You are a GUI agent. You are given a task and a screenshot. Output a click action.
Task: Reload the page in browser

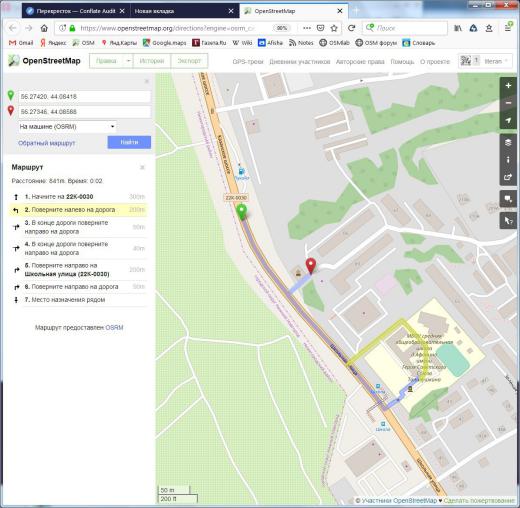coord(352,28)
